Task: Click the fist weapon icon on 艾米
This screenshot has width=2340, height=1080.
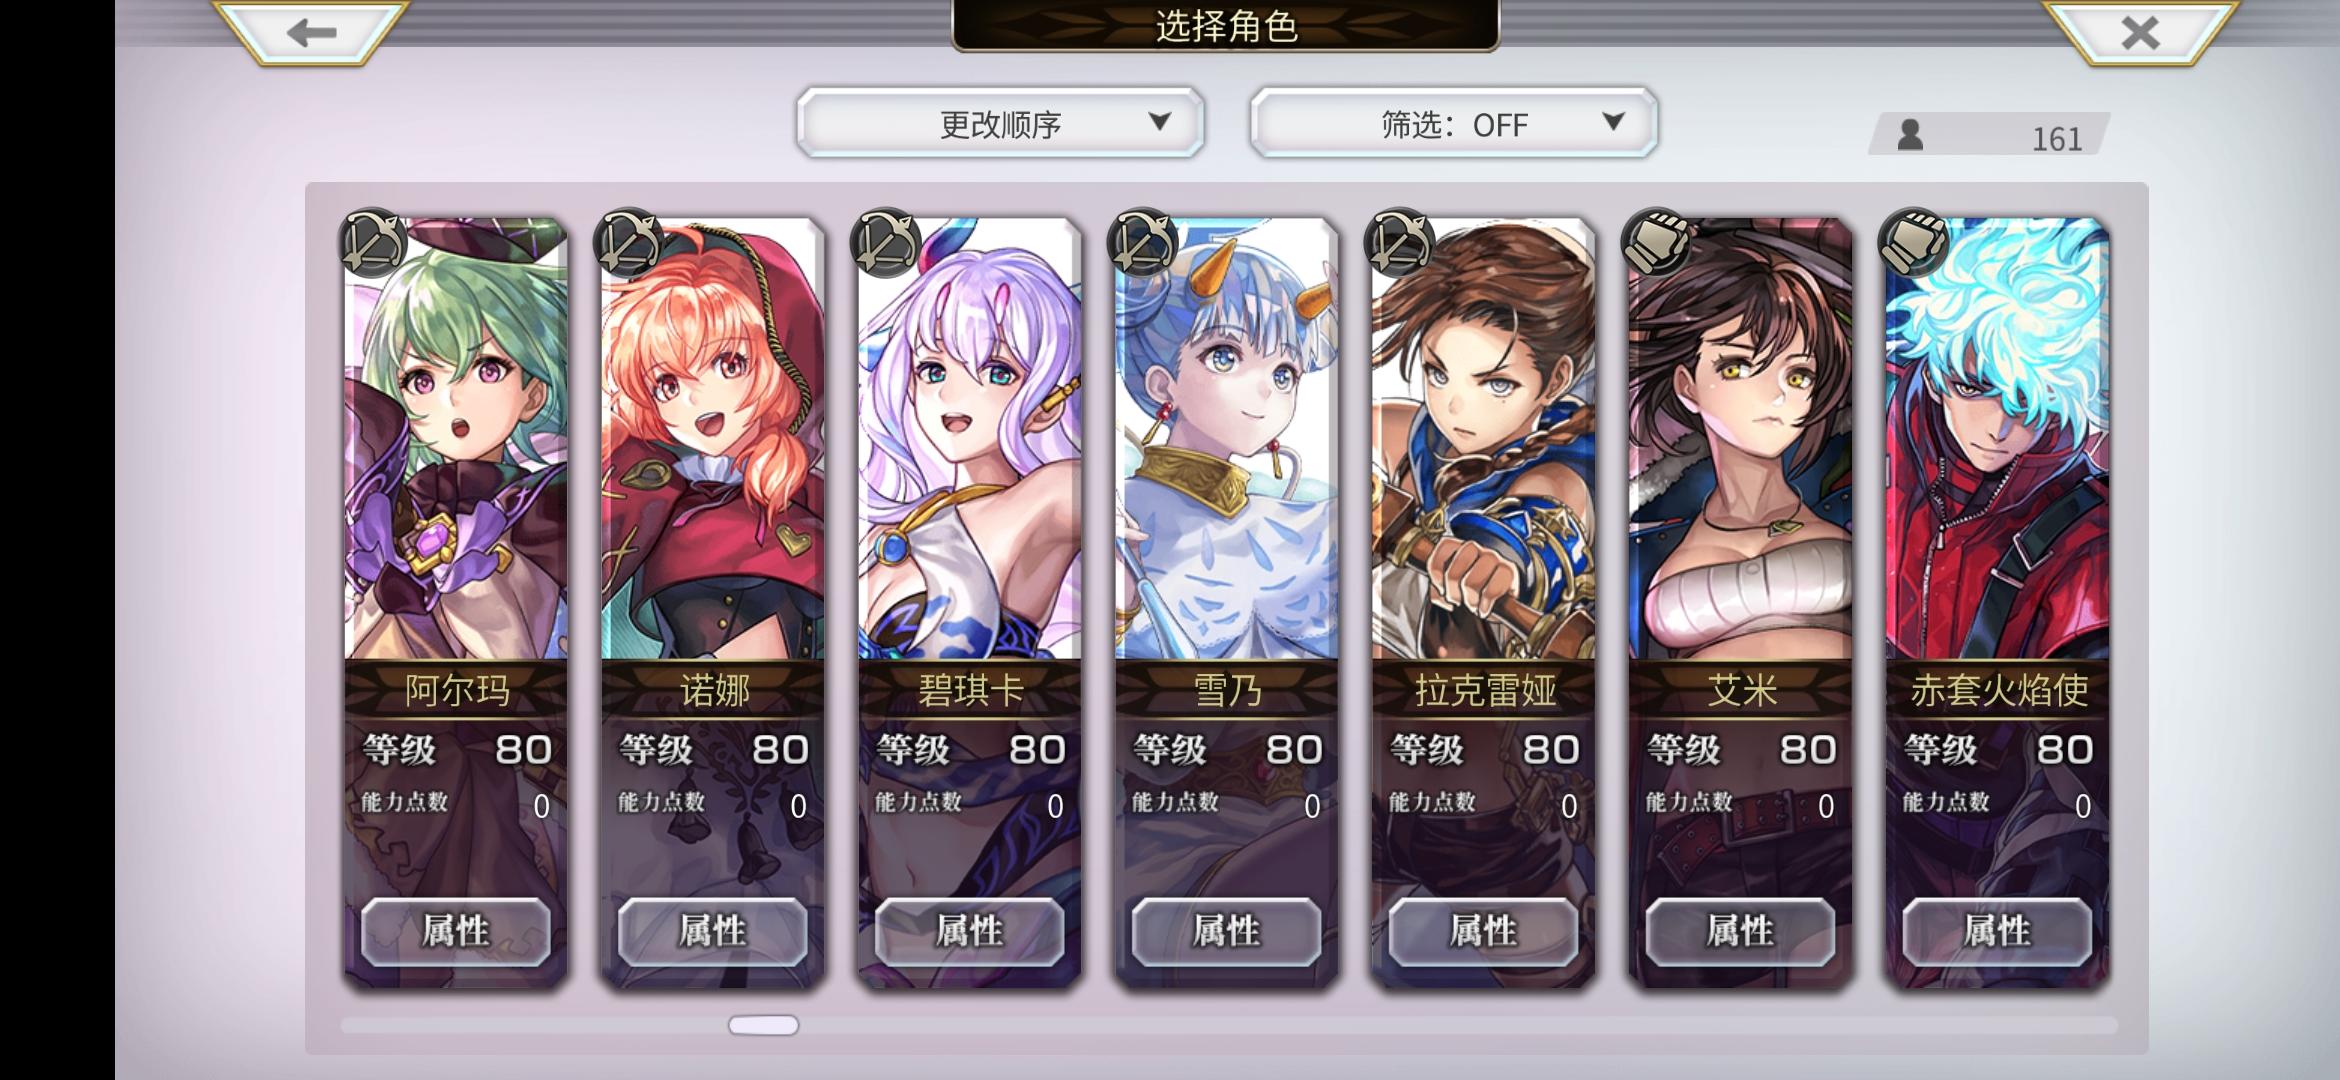Action: (1656, 243)
